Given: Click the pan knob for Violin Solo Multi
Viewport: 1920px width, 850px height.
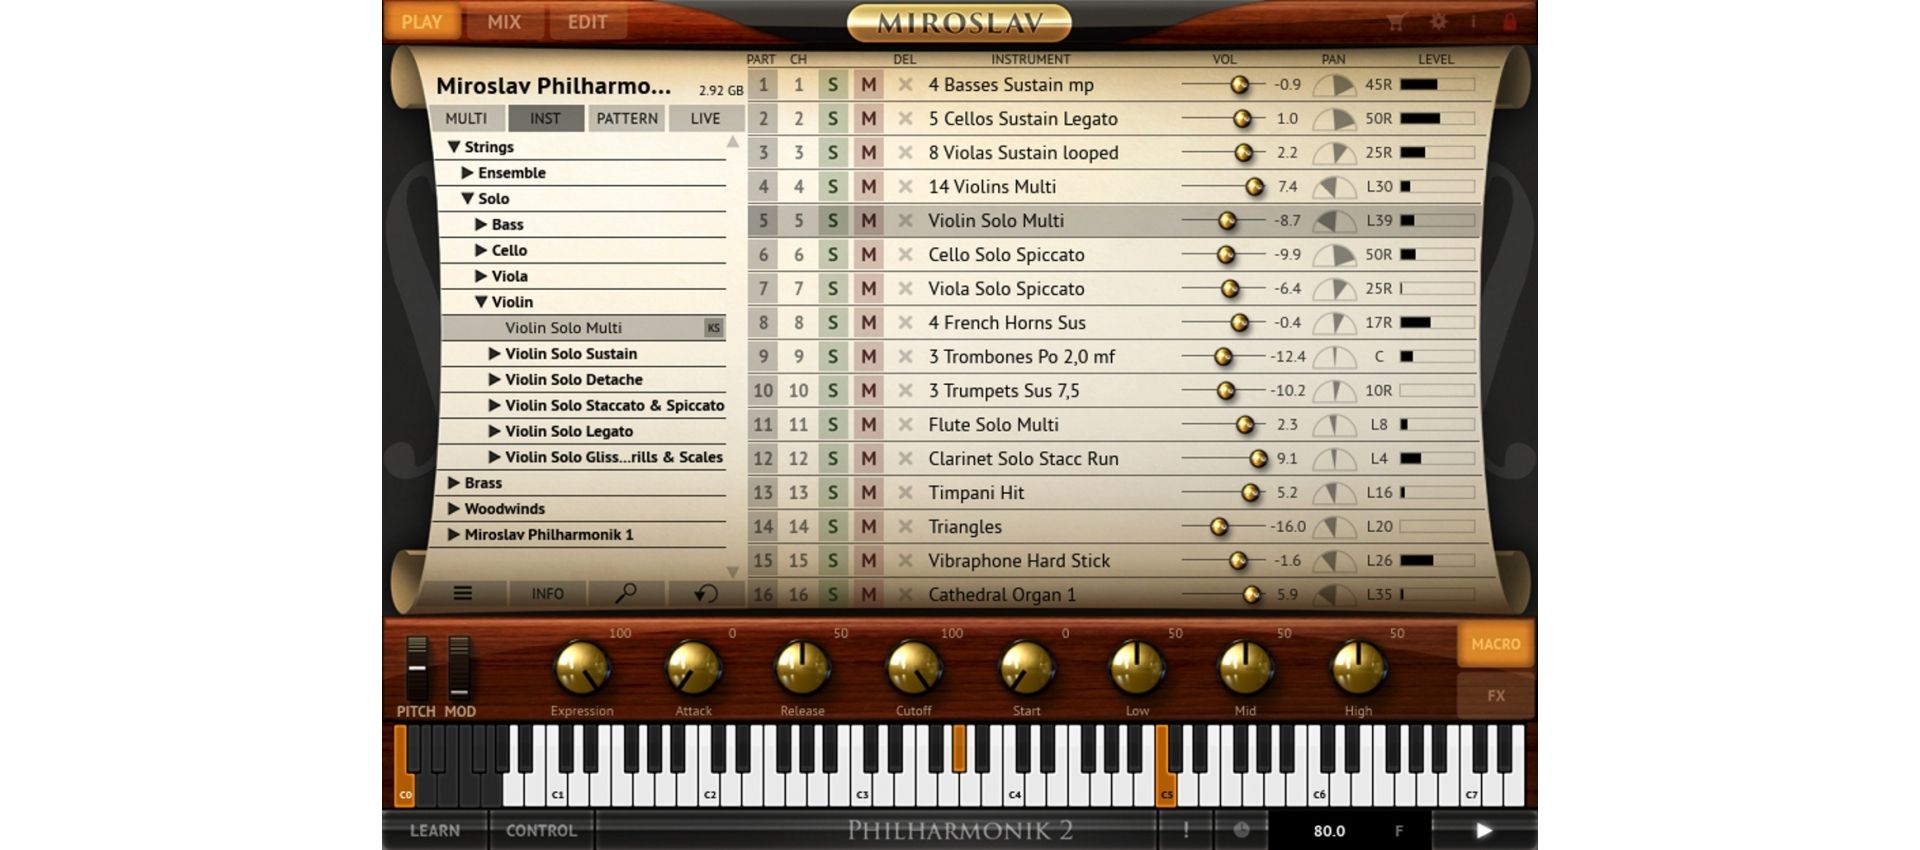Looking at the screenshot, I should (1334, 222).
